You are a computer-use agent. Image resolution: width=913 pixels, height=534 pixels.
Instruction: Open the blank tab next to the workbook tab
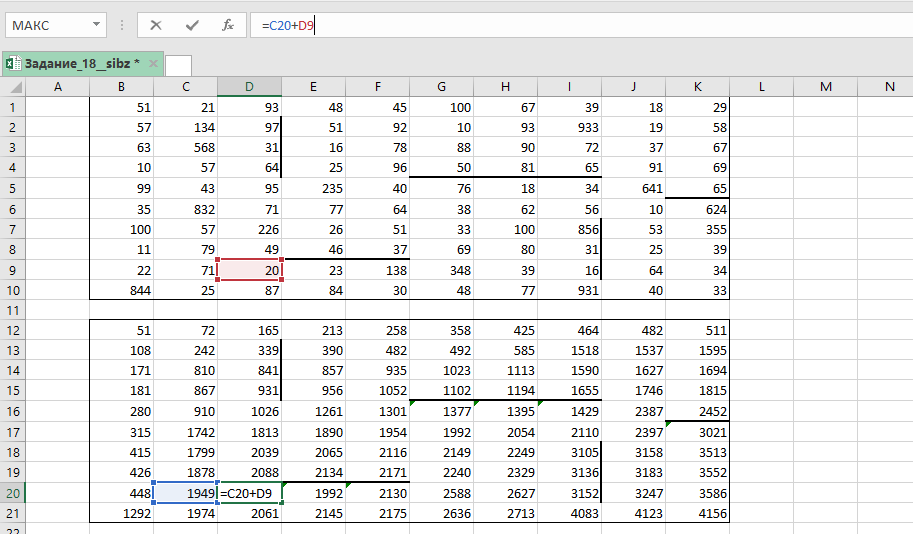(178, 65)
